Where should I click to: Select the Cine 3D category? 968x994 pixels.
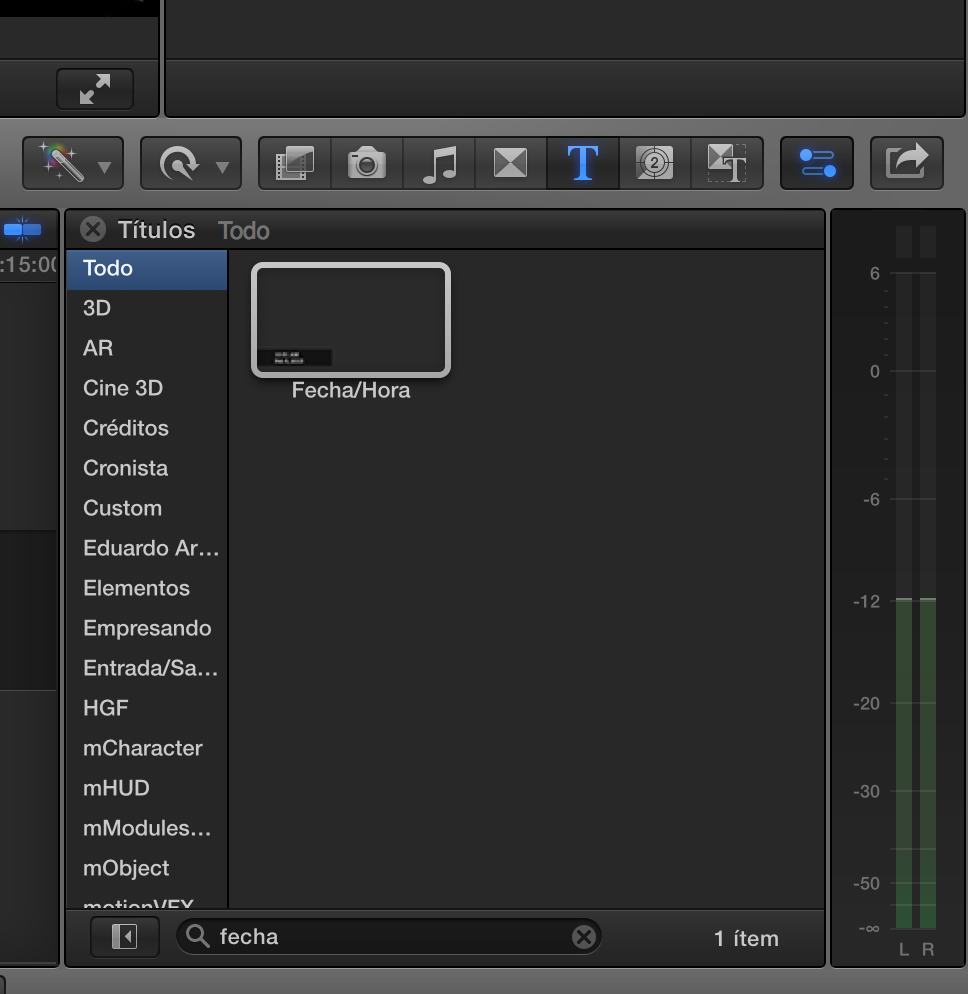pos(123,388)
